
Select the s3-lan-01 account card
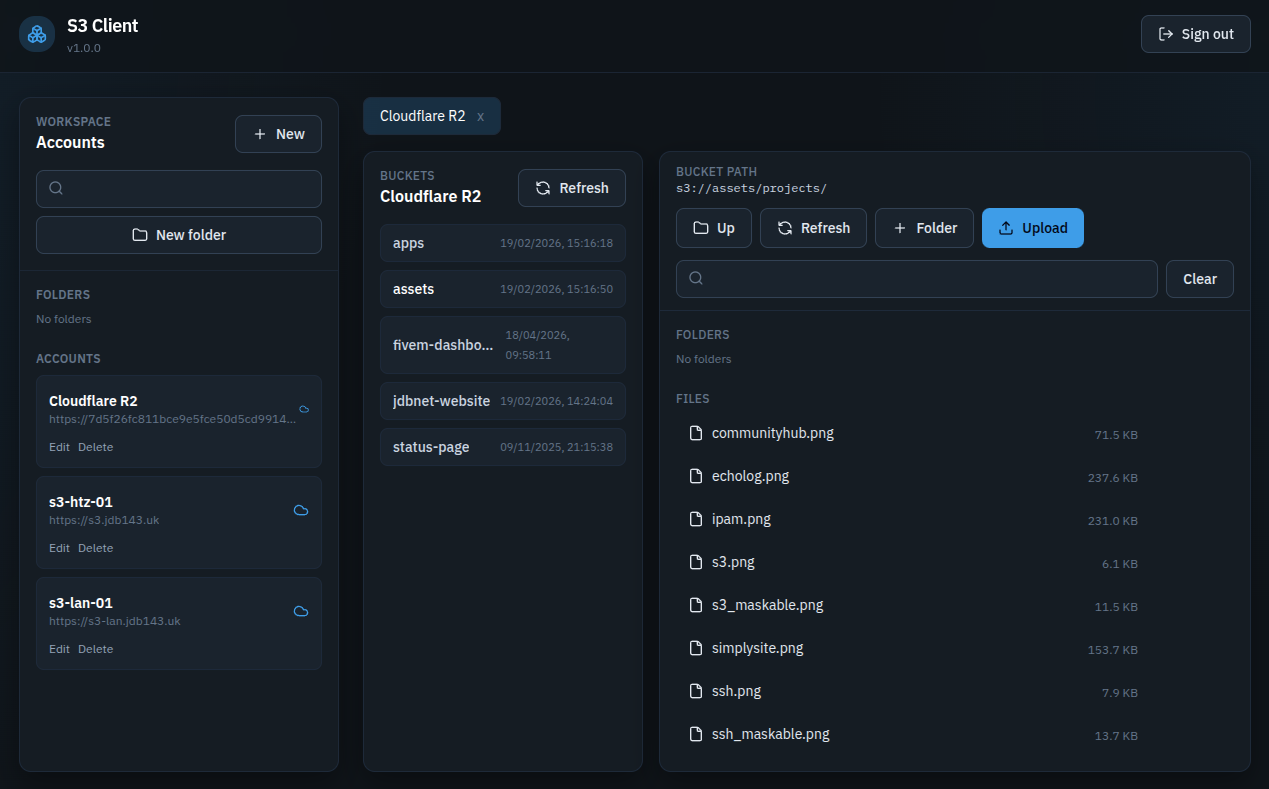pyautogui.click(x=179, y=624)
